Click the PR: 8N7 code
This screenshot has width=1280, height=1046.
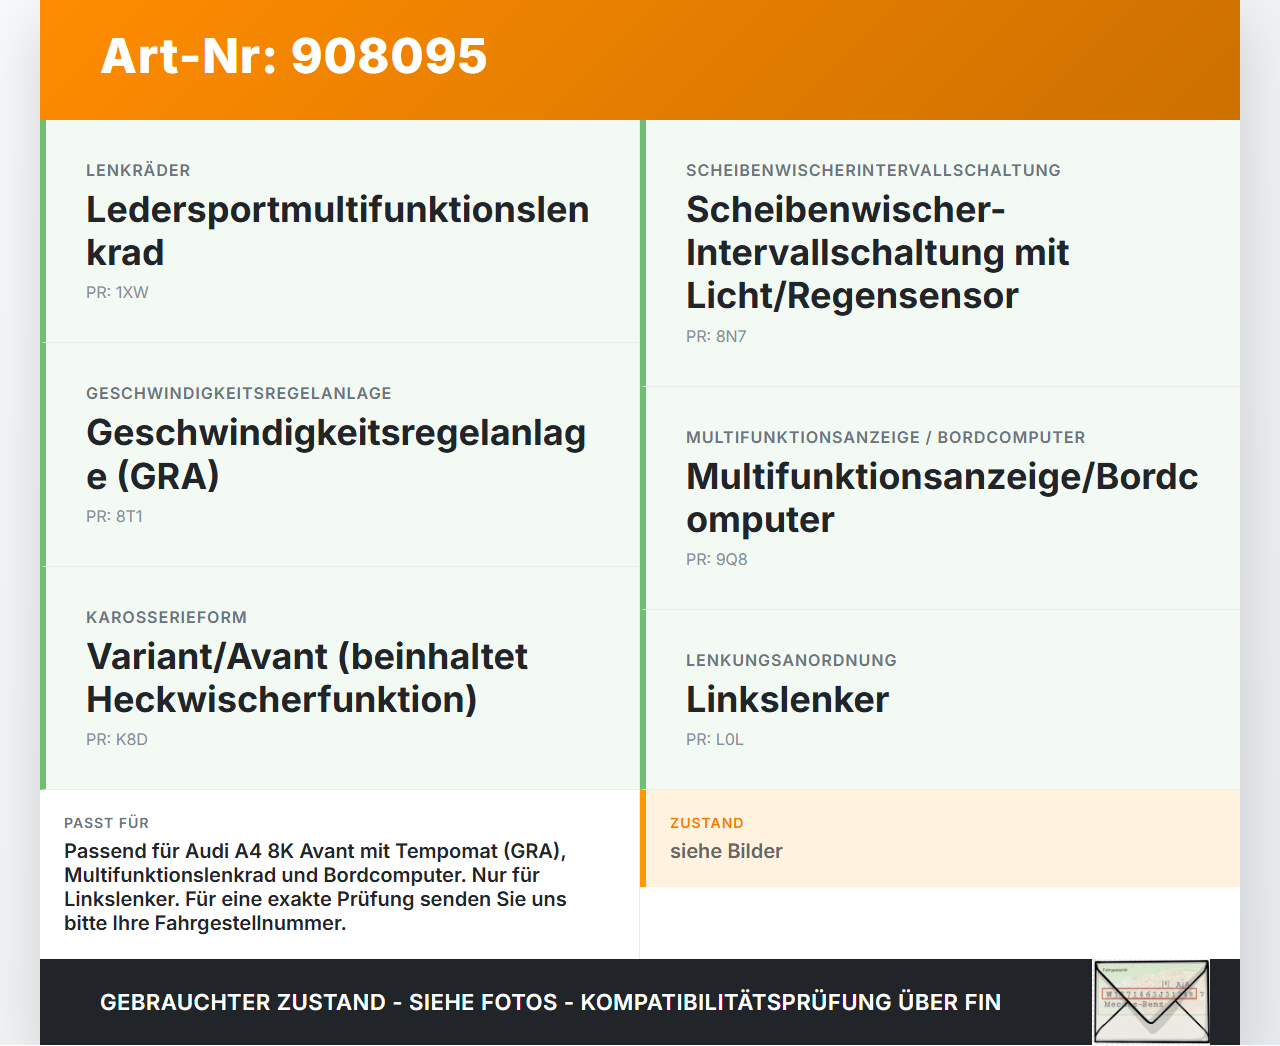(716, 337)
